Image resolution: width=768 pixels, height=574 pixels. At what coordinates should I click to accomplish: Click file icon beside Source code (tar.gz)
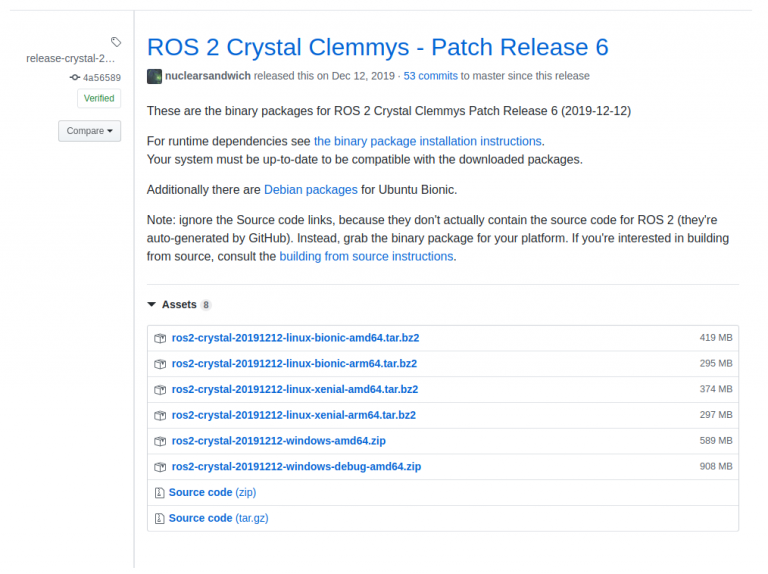tap(159, 519)
